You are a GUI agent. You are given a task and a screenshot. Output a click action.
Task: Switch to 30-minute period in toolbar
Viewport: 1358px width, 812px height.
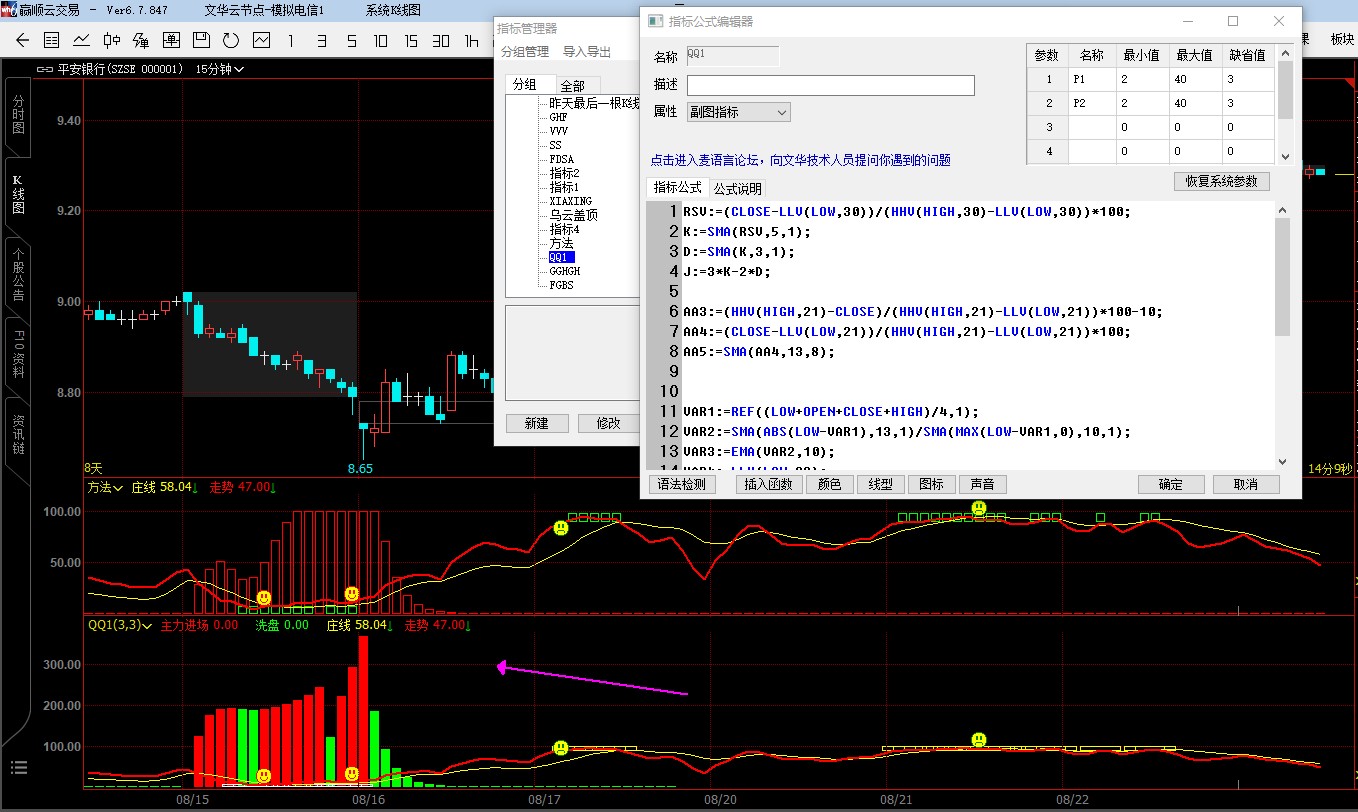(x=440, y=41)
